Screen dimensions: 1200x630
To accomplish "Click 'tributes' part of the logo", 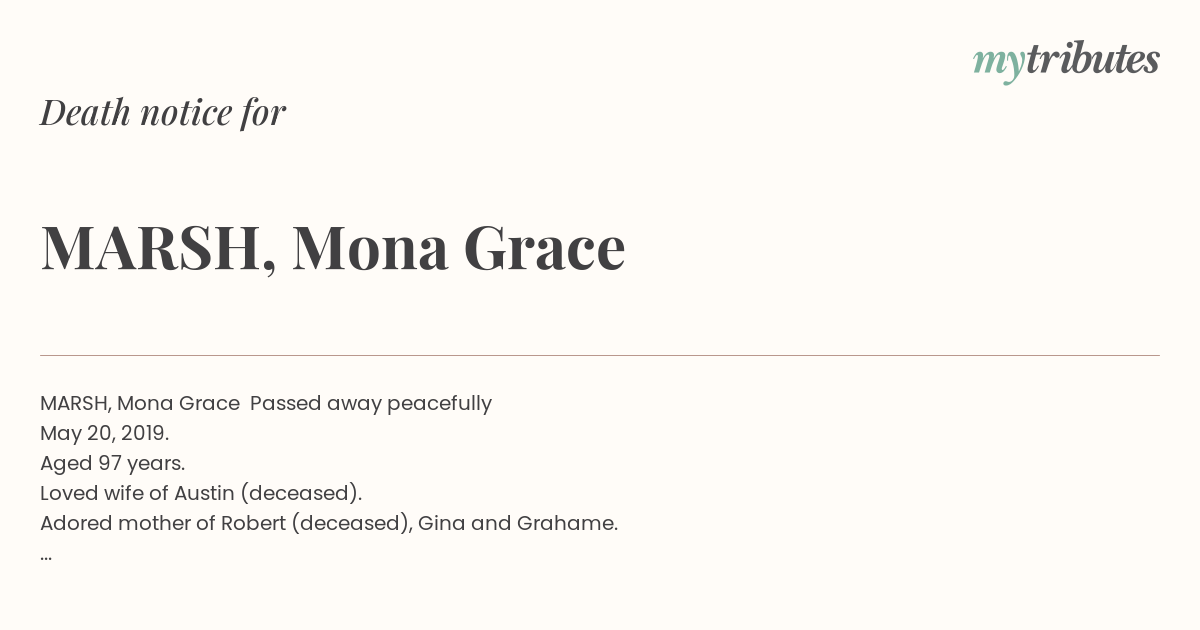I will click(x=1093, y=59).
